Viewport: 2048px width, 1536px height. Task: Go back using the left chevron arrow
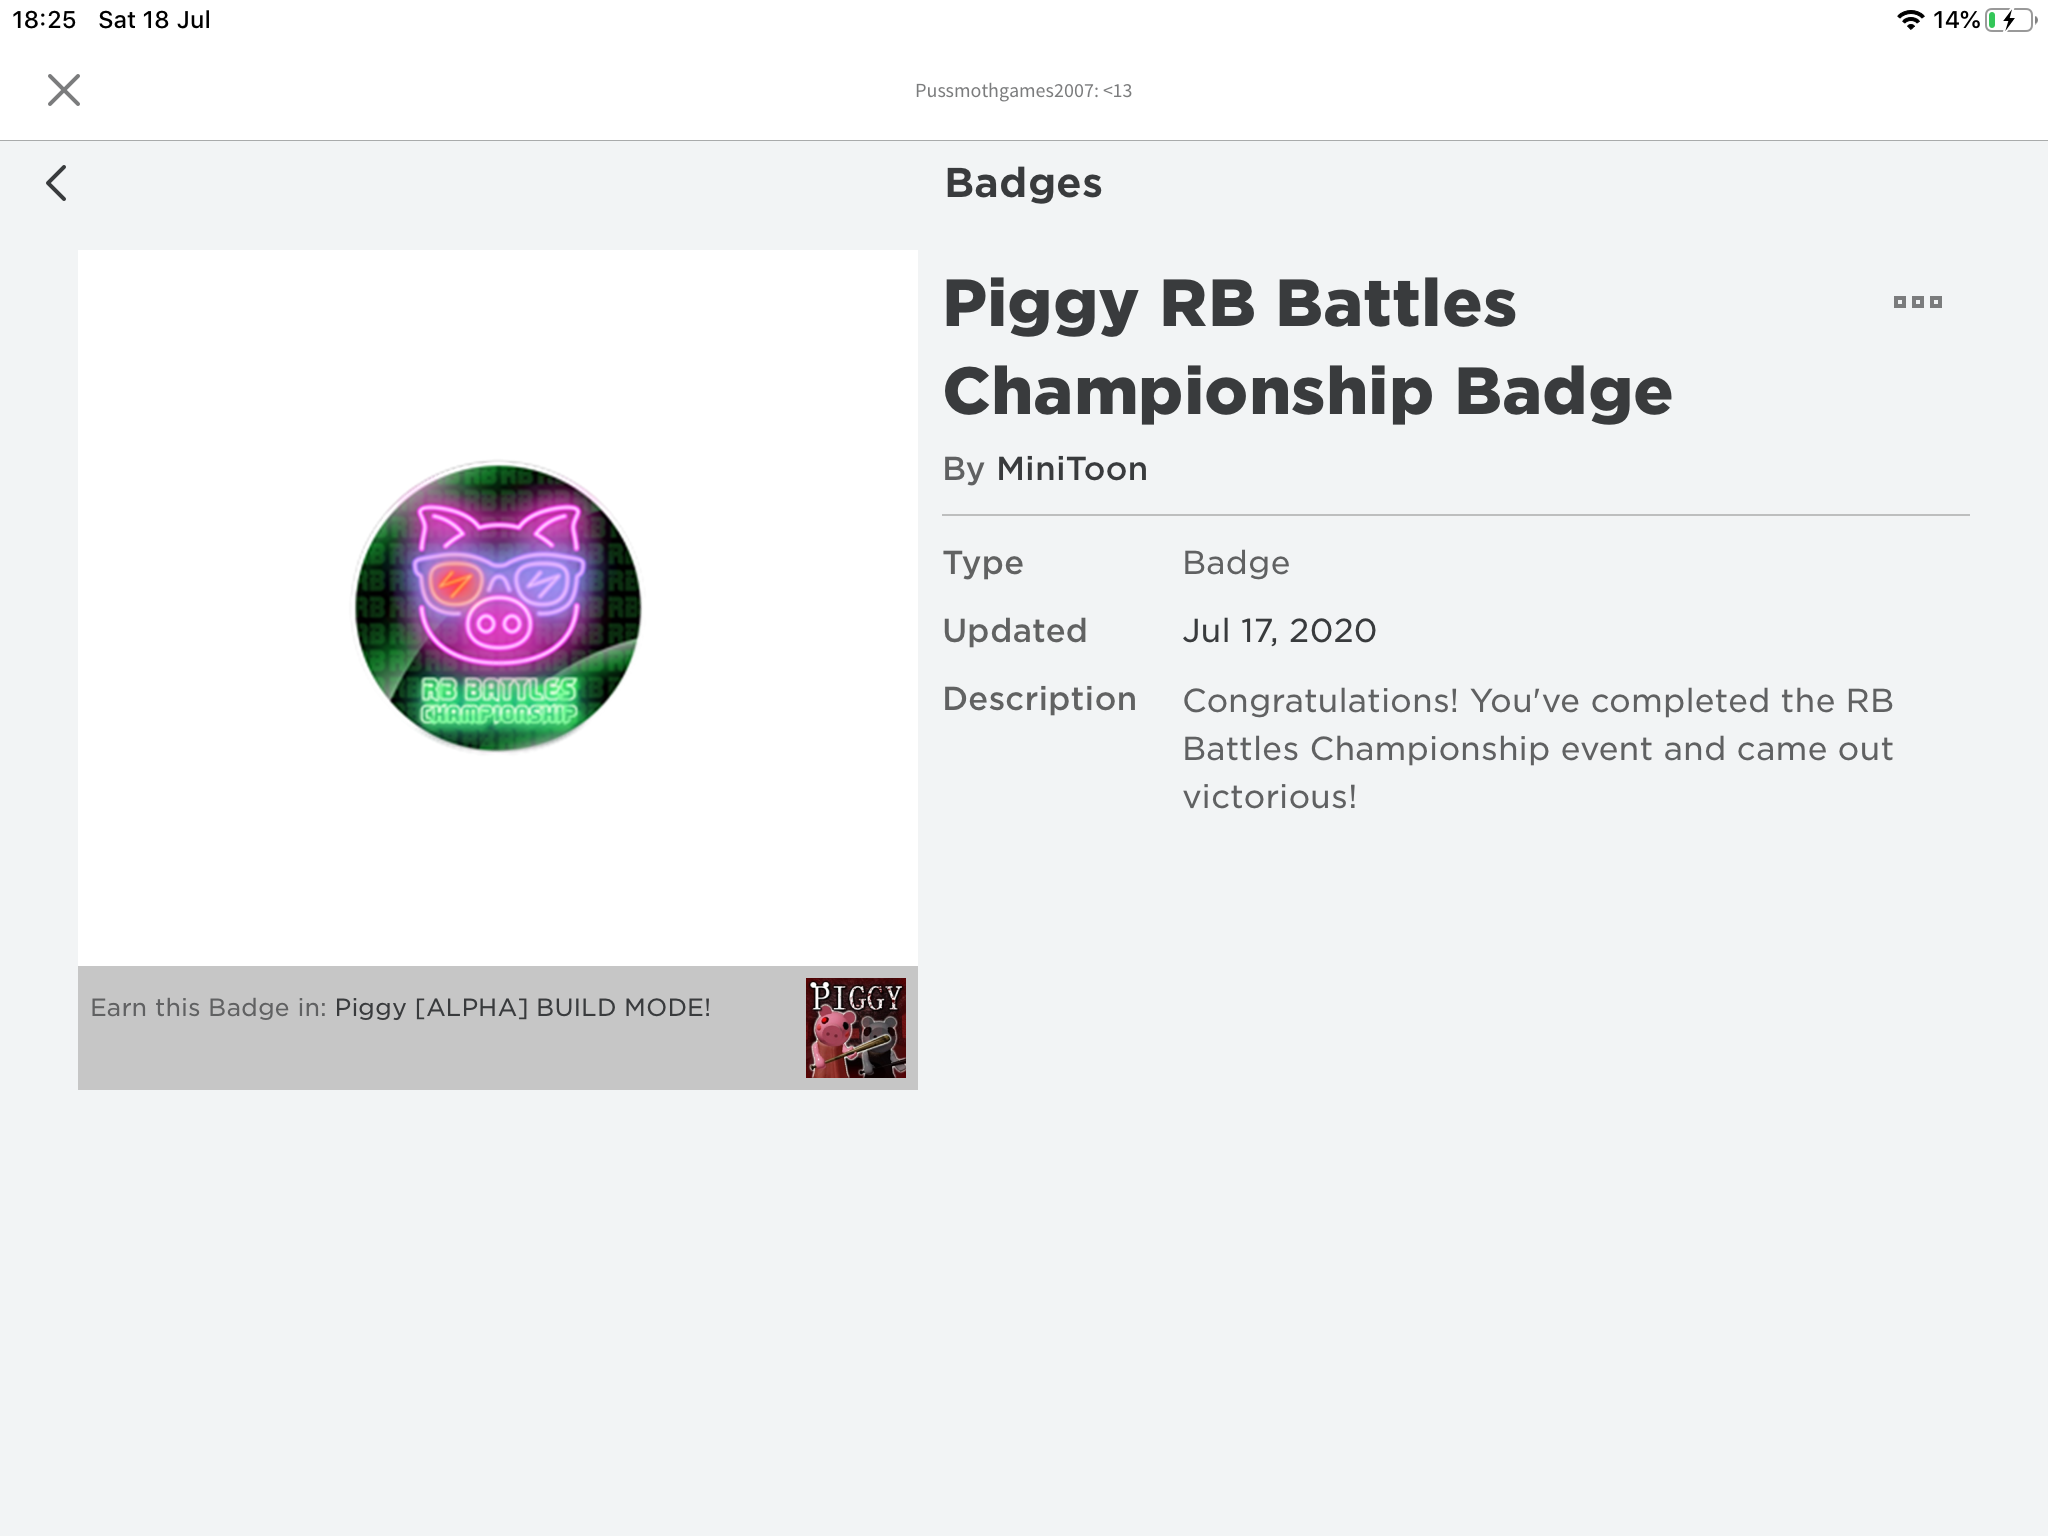click(57, 183)
